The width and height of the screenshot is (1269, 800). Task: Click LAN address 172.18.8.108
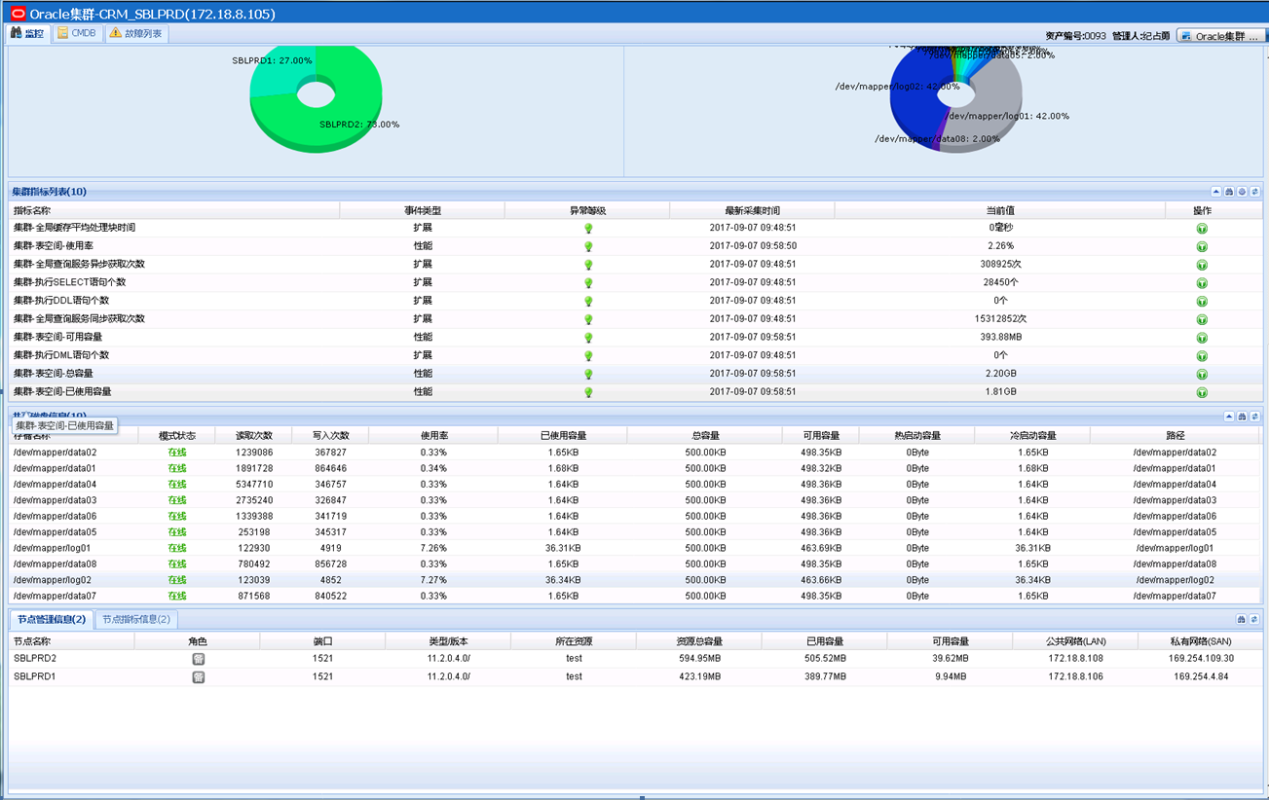click(1075, 659)
